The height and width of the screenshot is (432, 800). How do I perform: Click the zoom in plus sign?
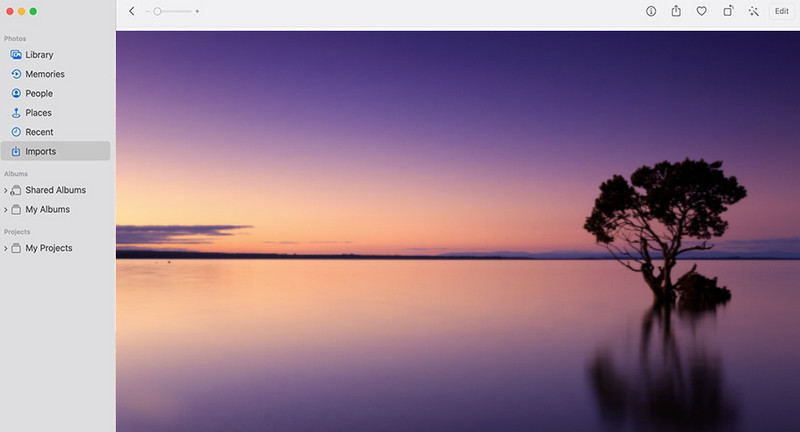(197, 11)
